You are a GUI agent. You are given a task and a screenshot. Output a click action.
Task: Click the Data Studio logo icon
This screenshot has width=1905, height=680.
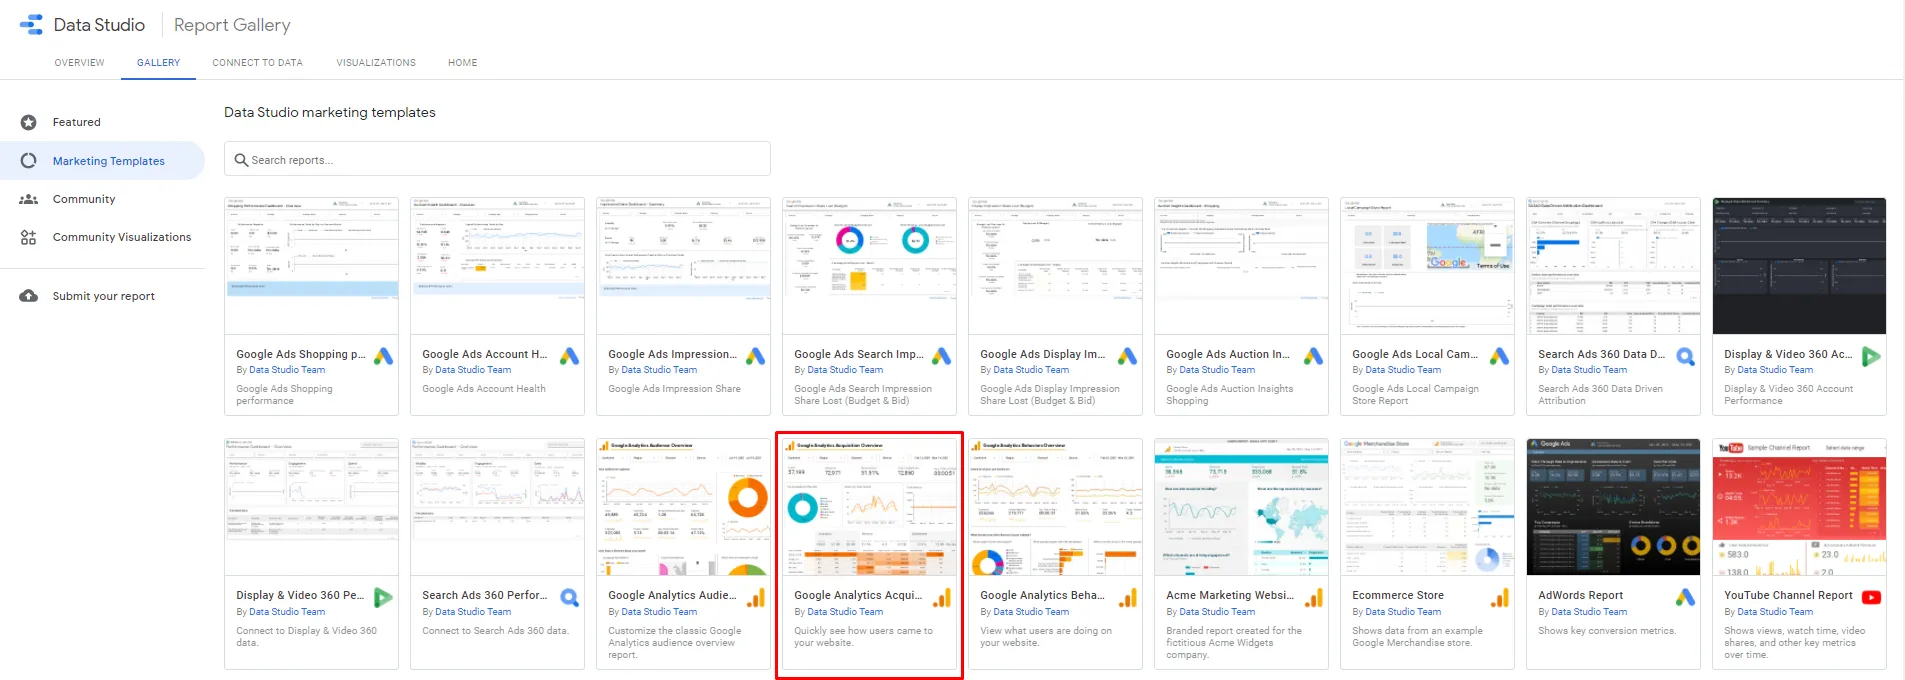pyautogui.click(x=31, y=25)
